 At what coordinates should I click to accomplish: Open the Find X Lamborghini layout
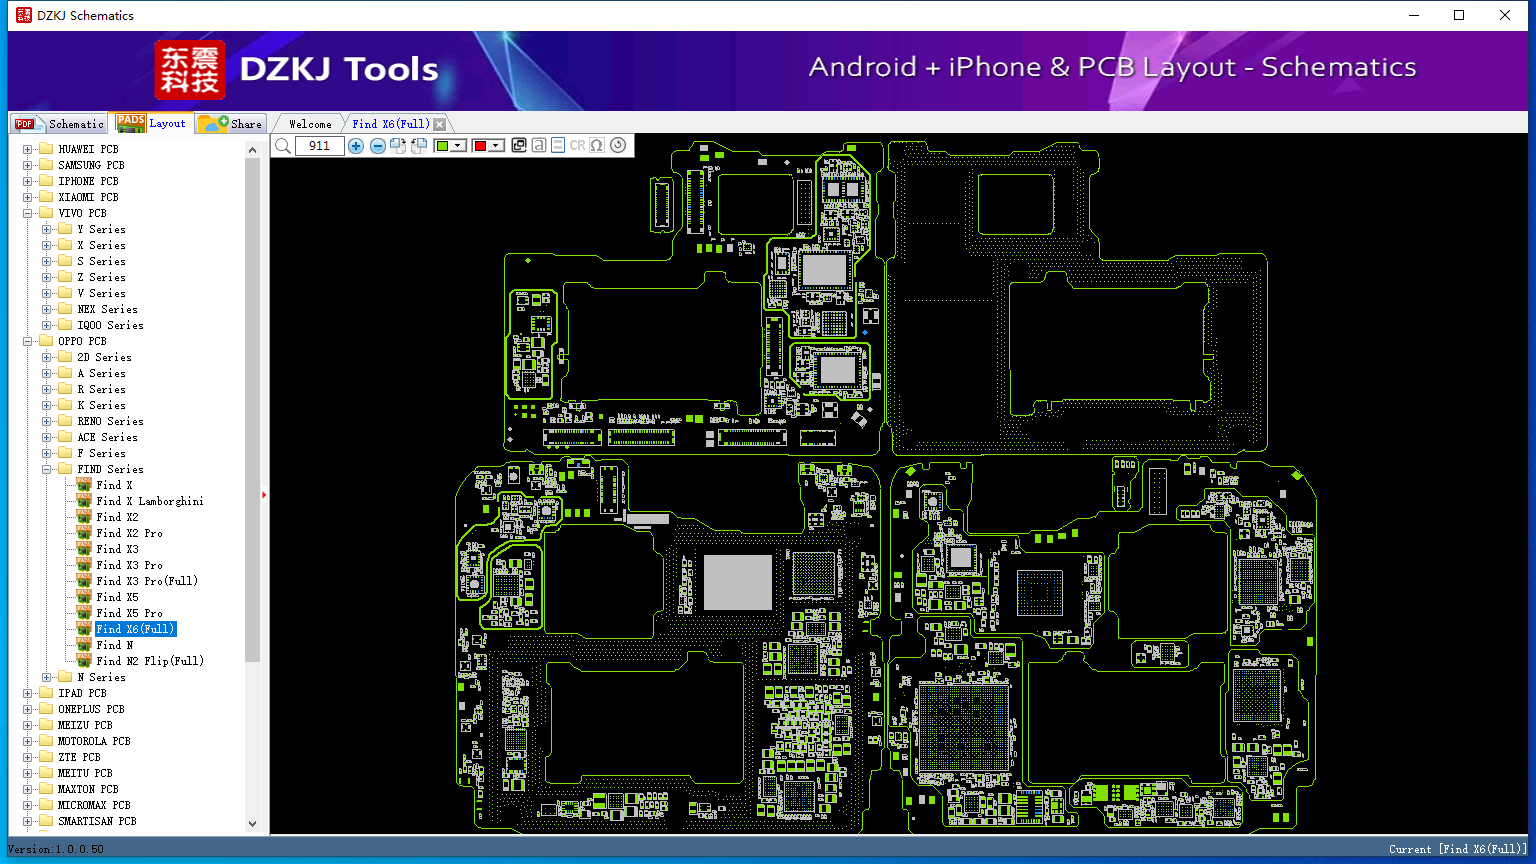click(x=150, y=501)
